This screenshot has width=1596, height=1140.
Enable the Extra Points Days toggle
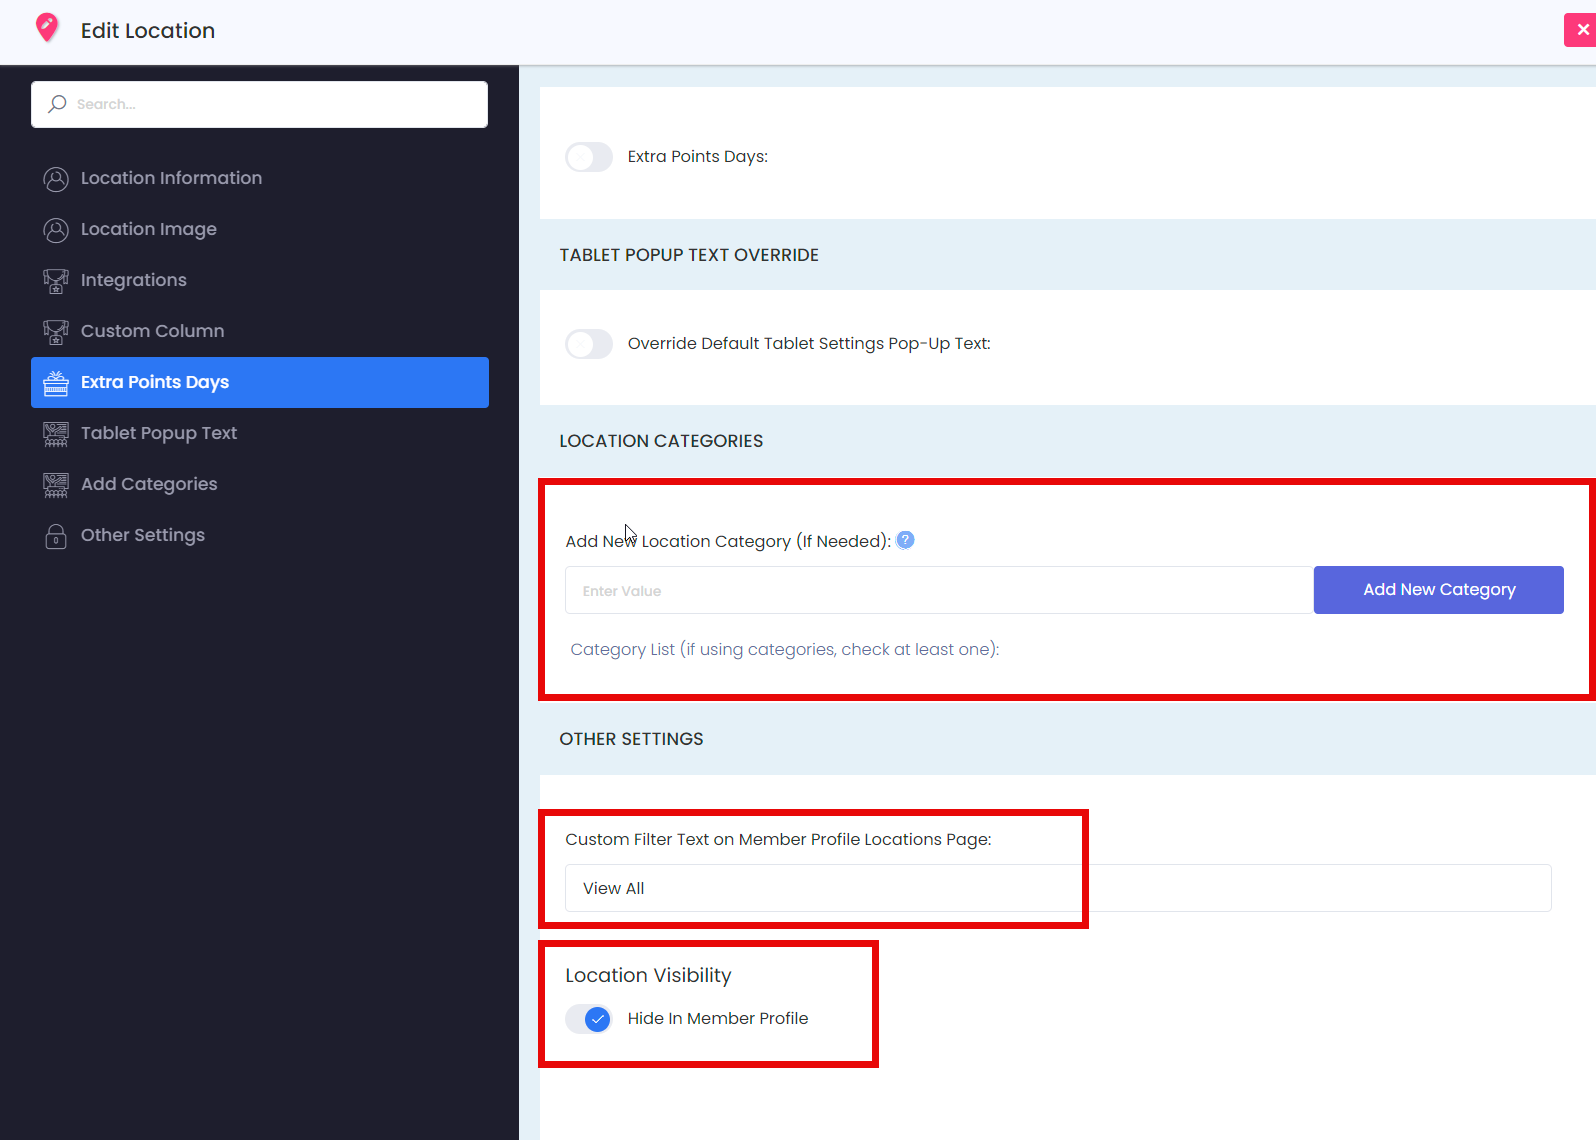coord(589,157)
